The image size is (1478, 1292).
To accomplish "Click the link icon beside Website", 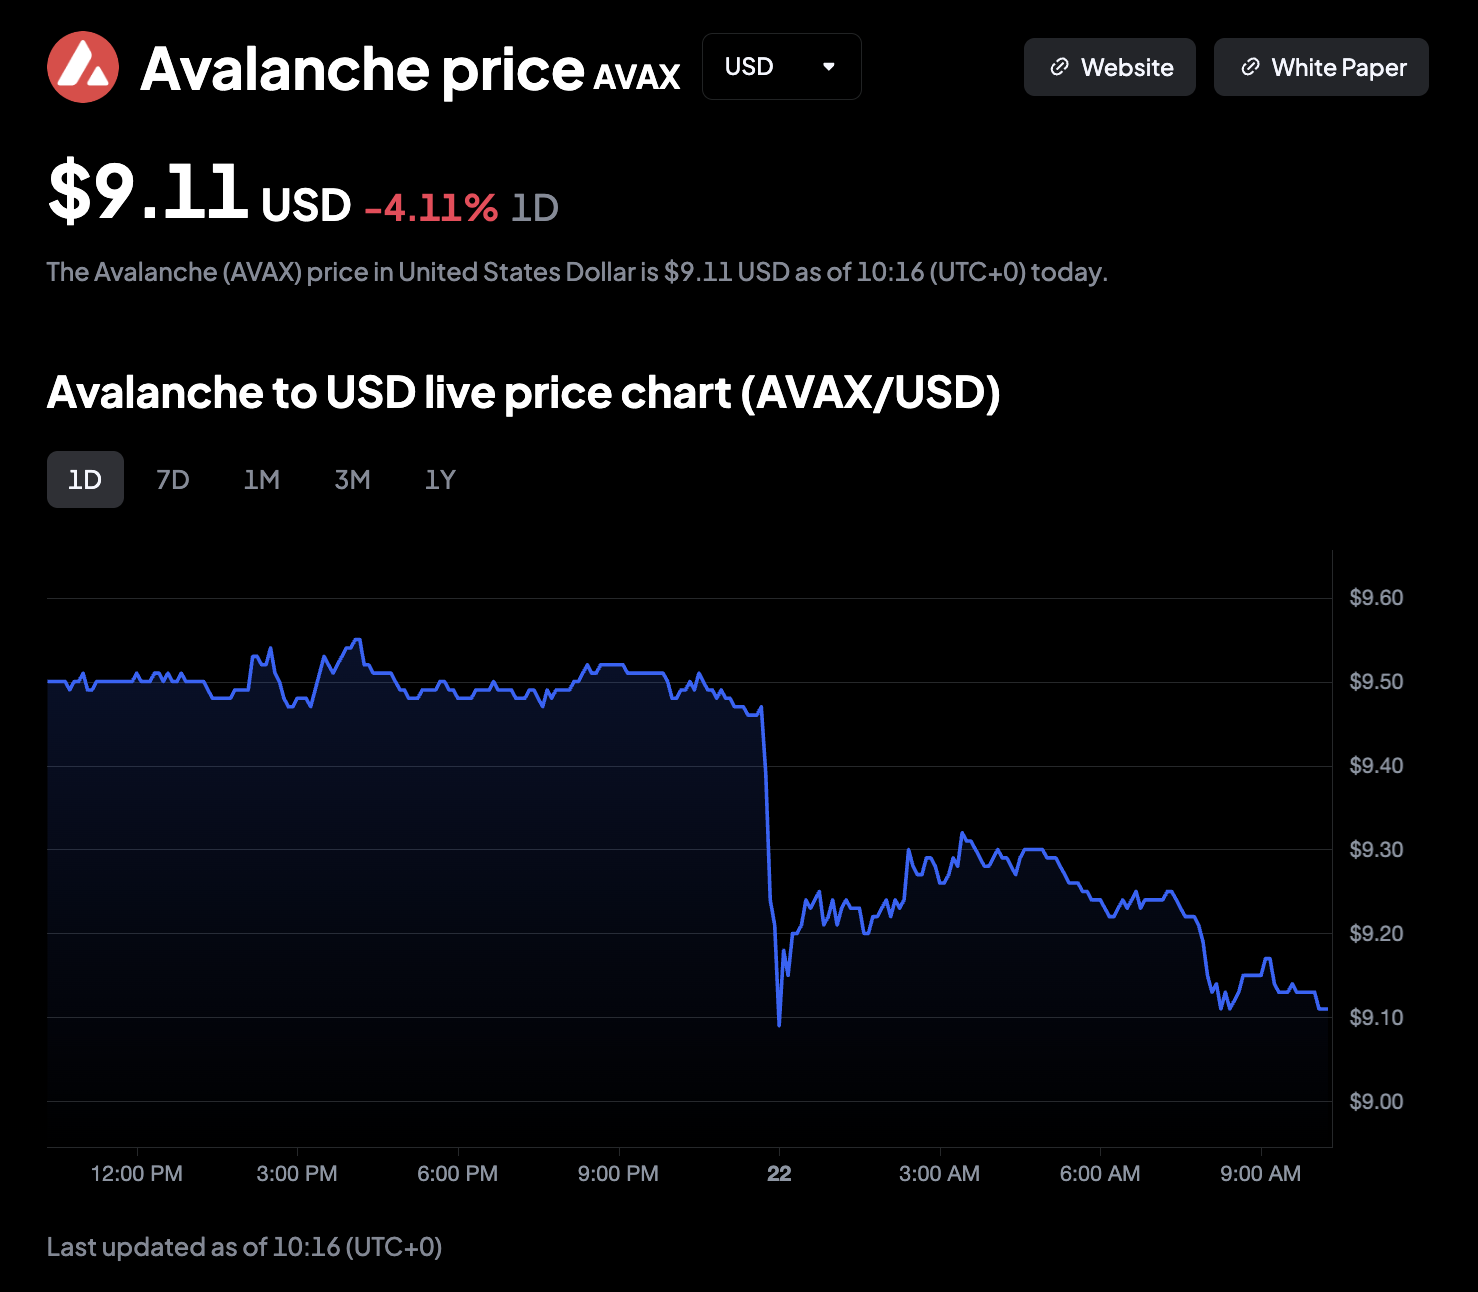I will pyautogui.click(x=1059, y=67).
